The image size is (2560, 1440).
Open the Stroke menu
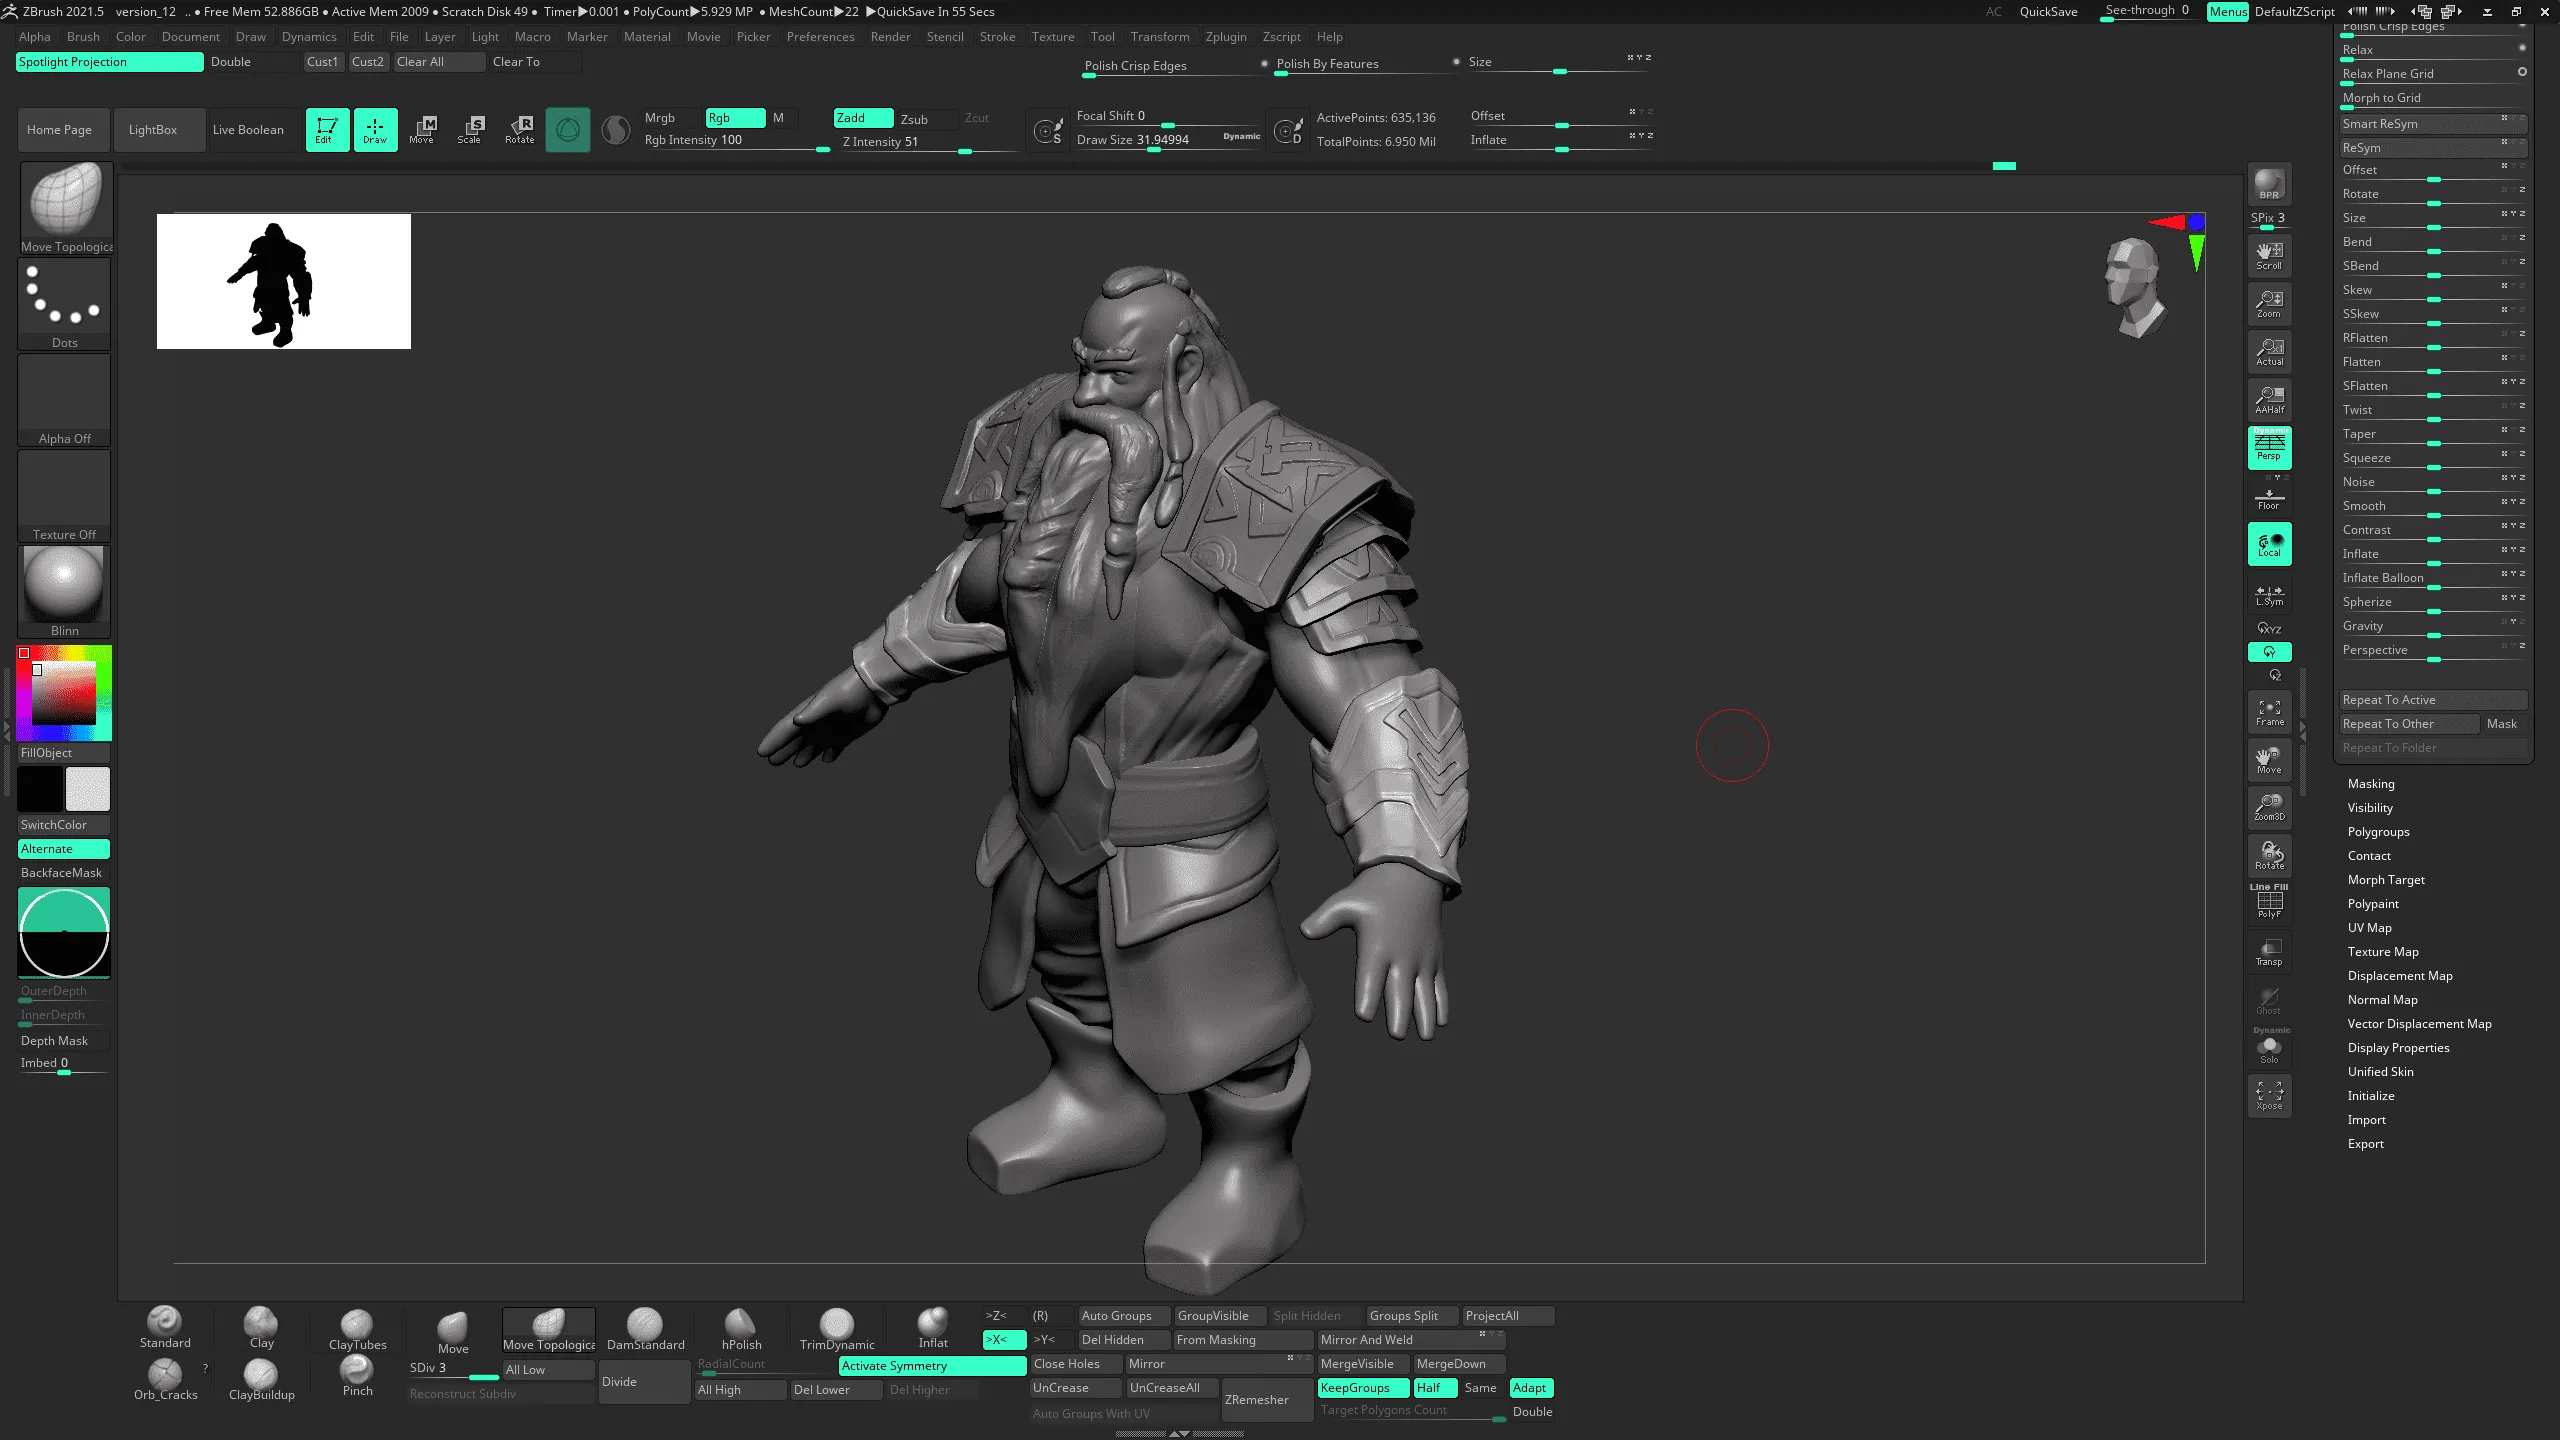996,37
